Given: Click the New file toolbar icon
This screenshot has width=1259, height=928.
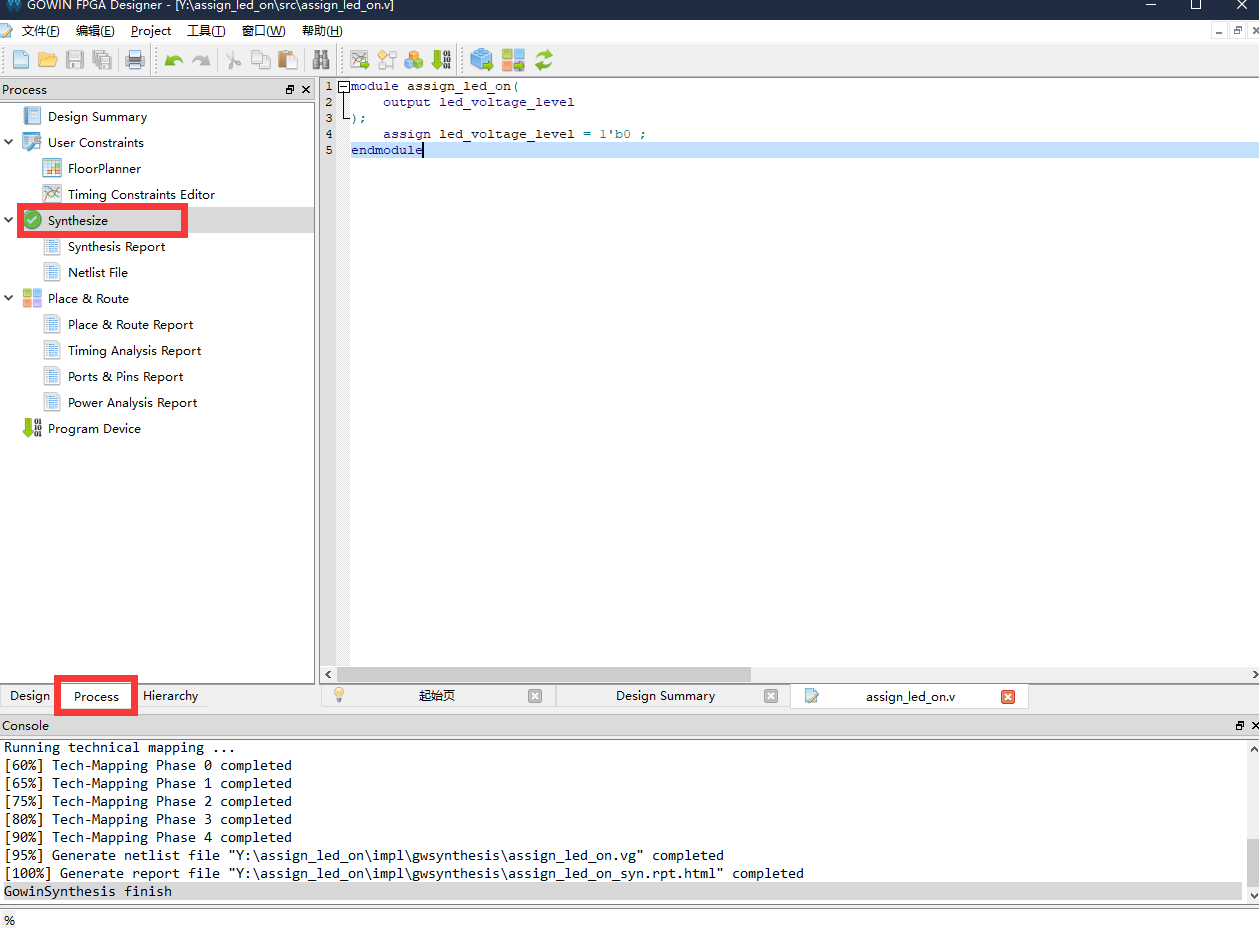Looking at the screenshot, I should tap(20, 60).
